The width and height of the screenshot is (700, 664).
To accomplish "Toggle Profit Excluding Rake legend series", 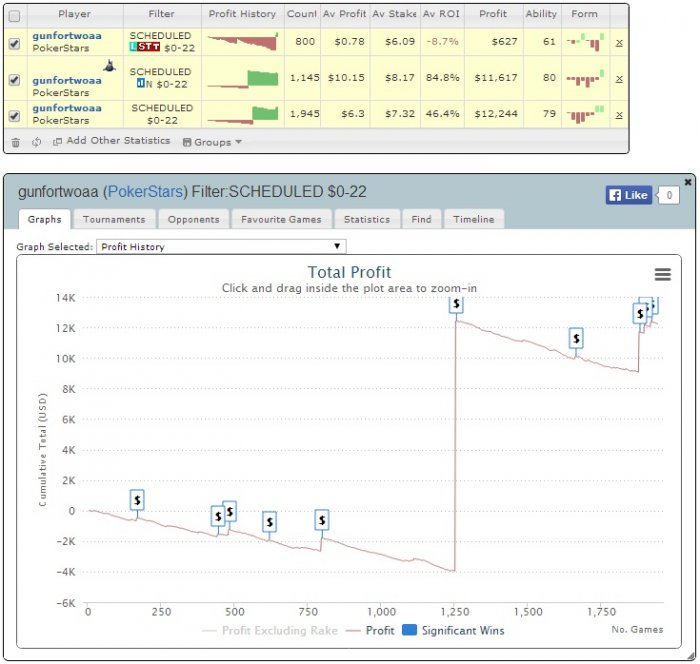I will pyautogui.click(x=270, y=631).
